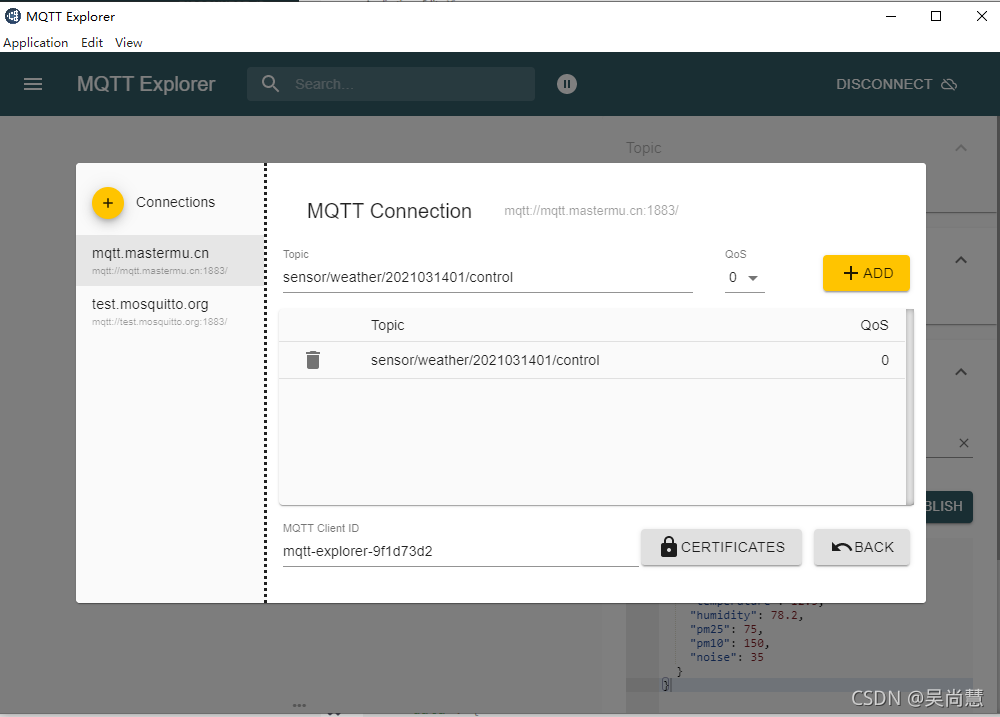Collapse the Topic panel chevron
The height and width of the screenshot is (717, 1000).
961,148
